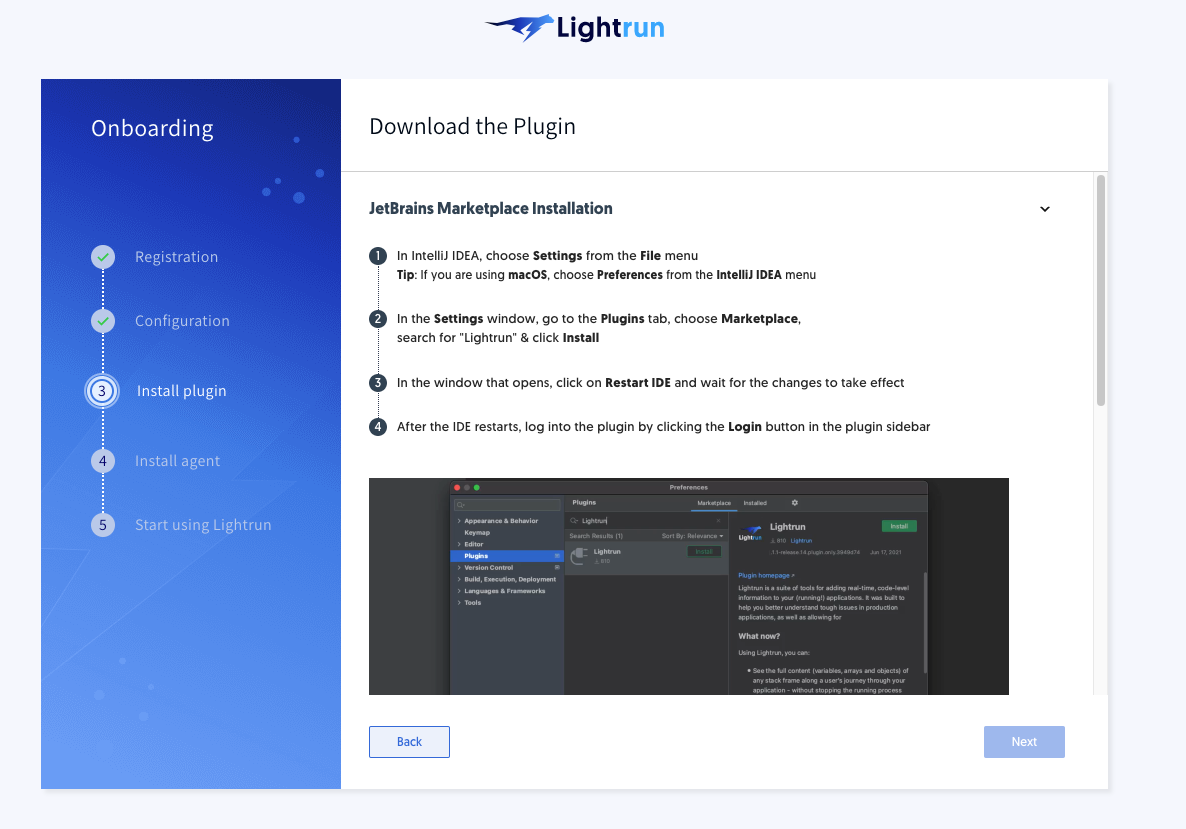Click the macOS Preferences tip text
Screen dimensions: 1186x829
click(607, 275)
